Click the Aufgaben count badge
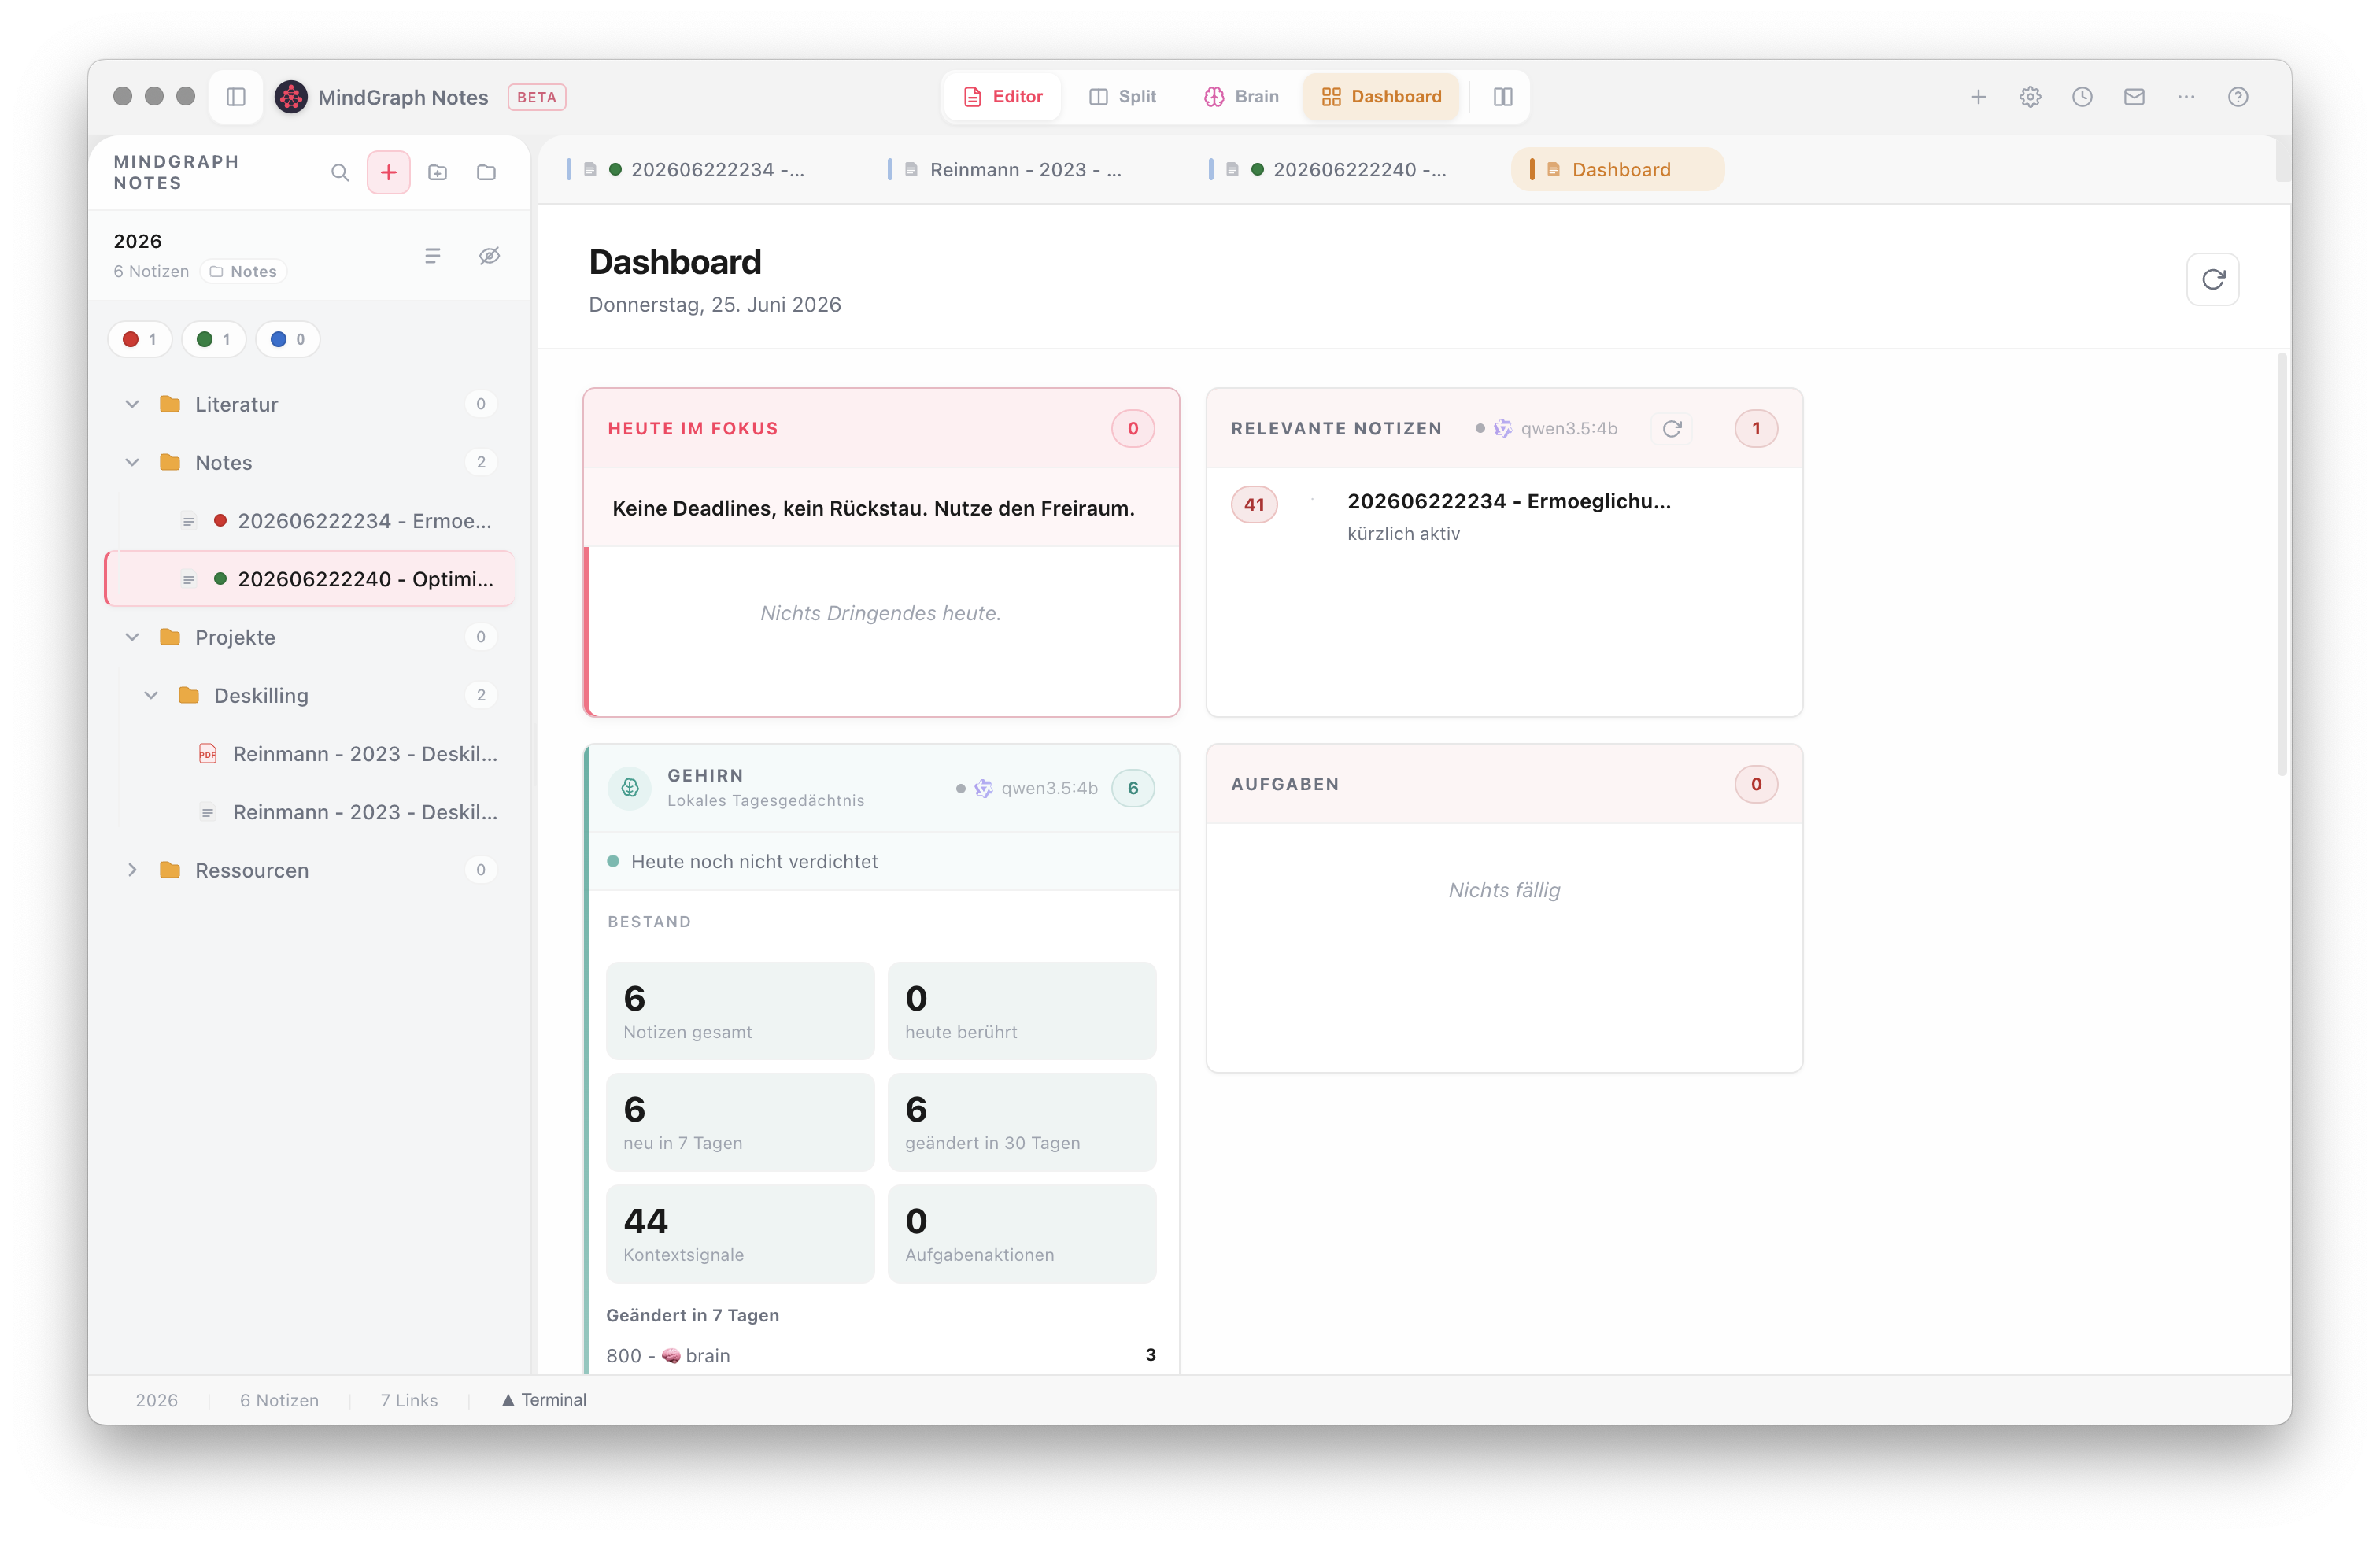2380x1541 pixels. point(1756,784)
